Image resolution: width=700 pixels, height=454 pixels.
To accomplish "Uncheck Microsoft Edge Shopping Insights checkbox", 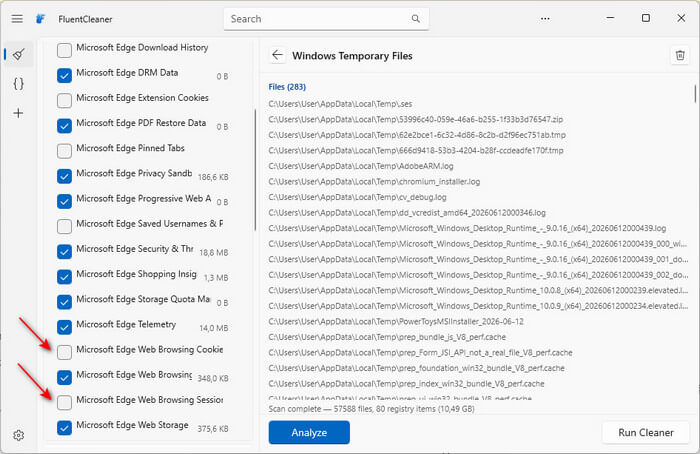I will (64, 277).
